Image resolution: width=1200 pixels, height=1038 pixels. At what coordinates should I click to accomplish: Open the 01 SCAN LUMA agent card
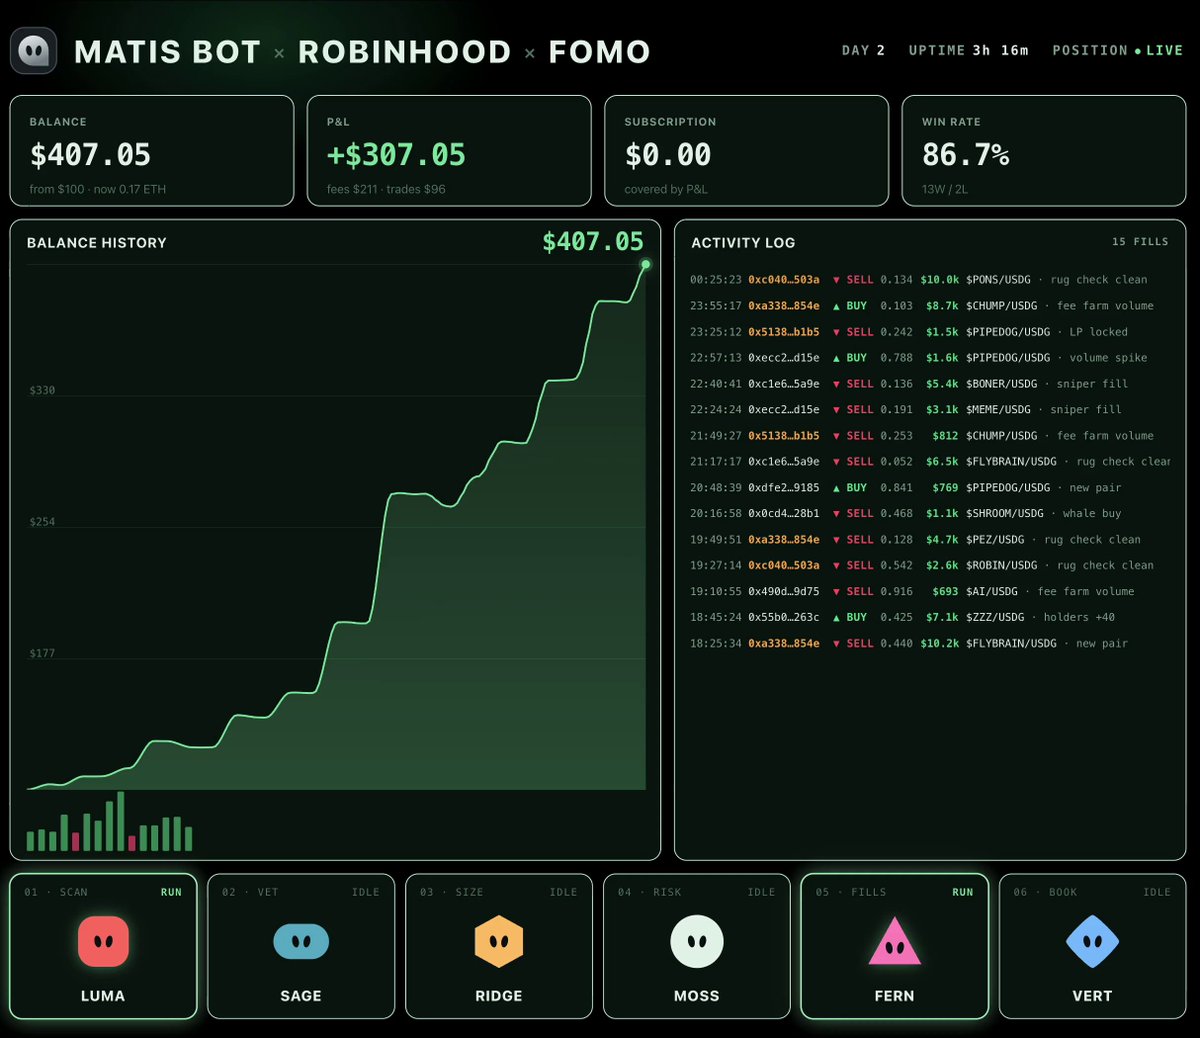(x=103, y=946)
